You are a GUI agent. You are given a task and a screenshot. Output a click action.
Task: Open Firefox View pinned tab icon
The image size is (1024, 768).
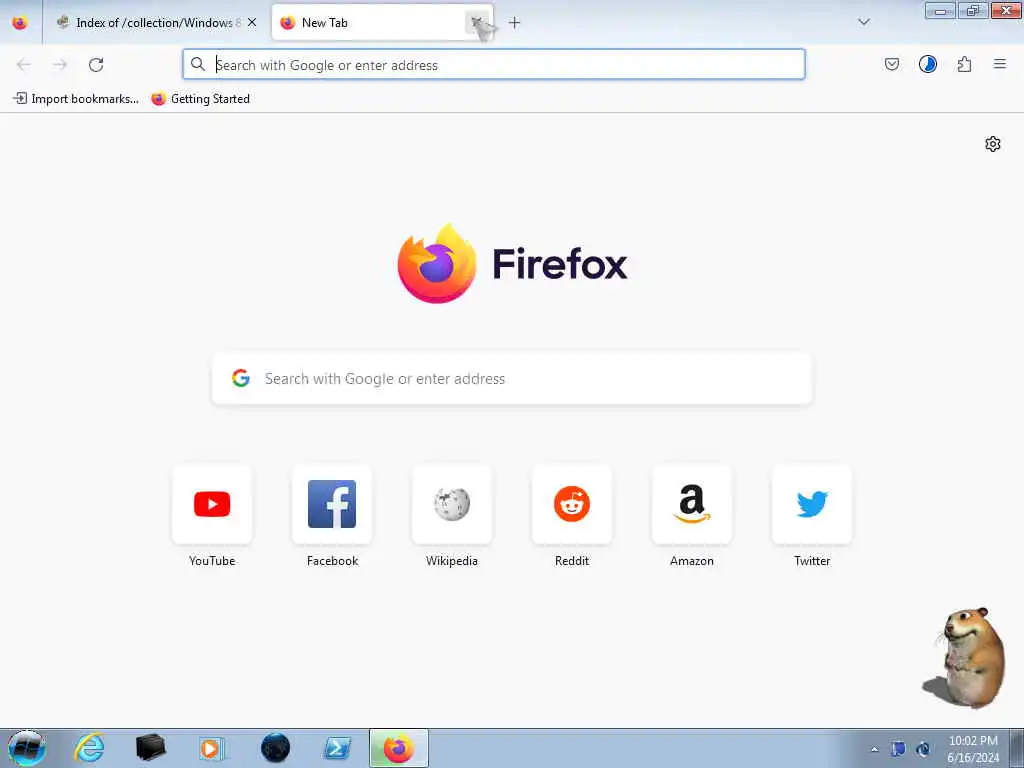[x=20, y=23]
